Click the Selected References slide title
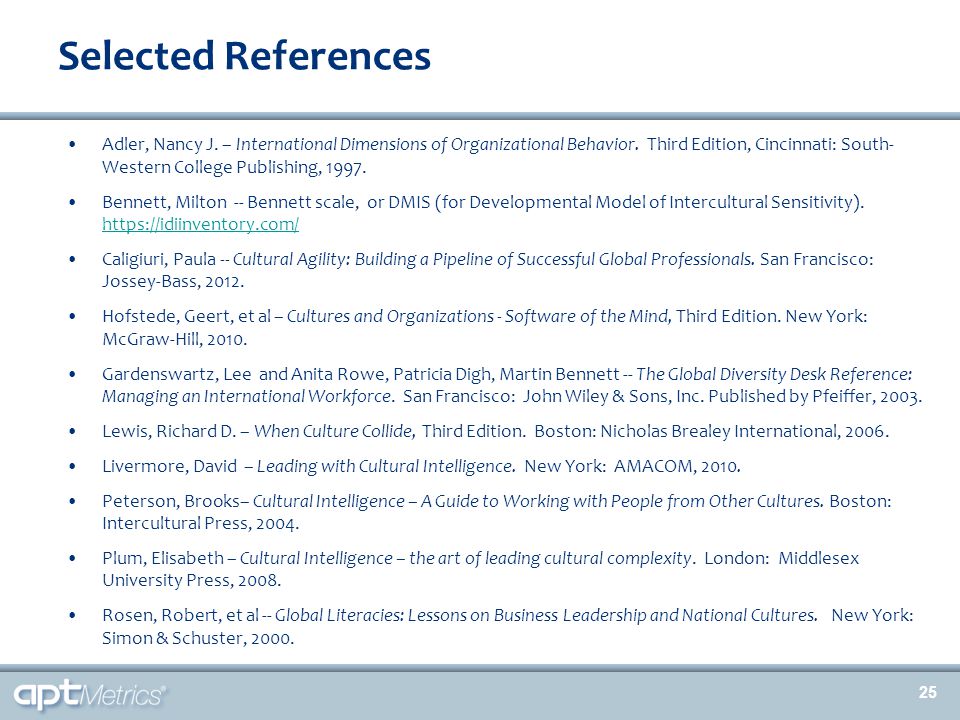The height and width of the screenshot is (720, 960). [x=244, y=56]
